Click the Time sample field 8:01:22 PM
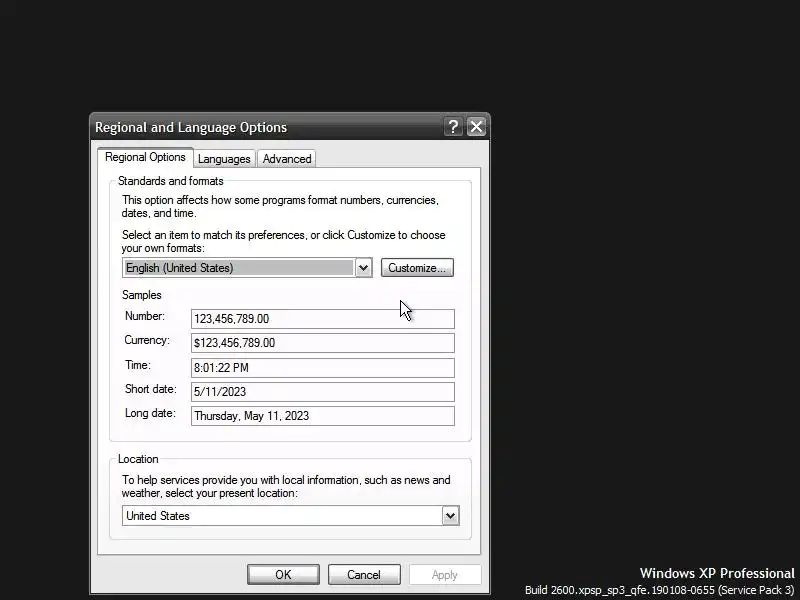 322,368
